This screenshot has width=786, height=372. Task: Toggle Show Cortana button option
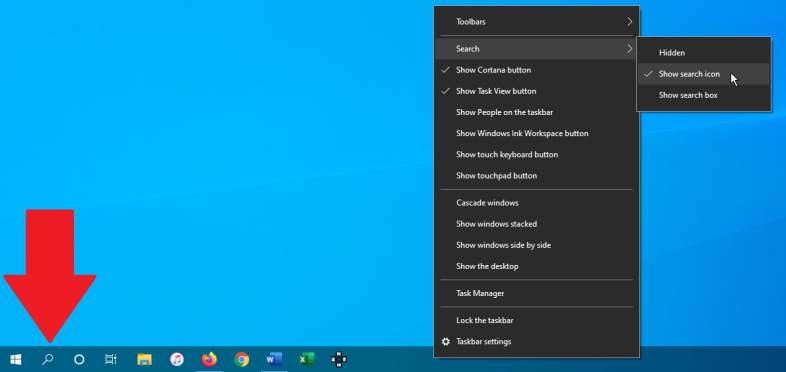click(536, 70)
